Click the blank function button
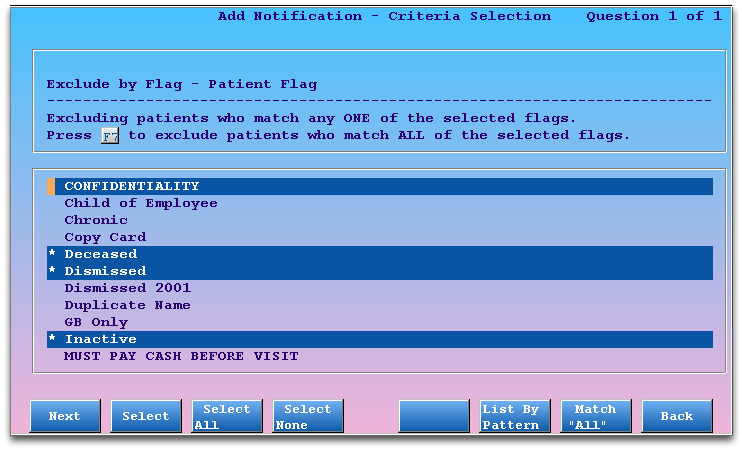The image size is (742, 449). pos(434,416)
